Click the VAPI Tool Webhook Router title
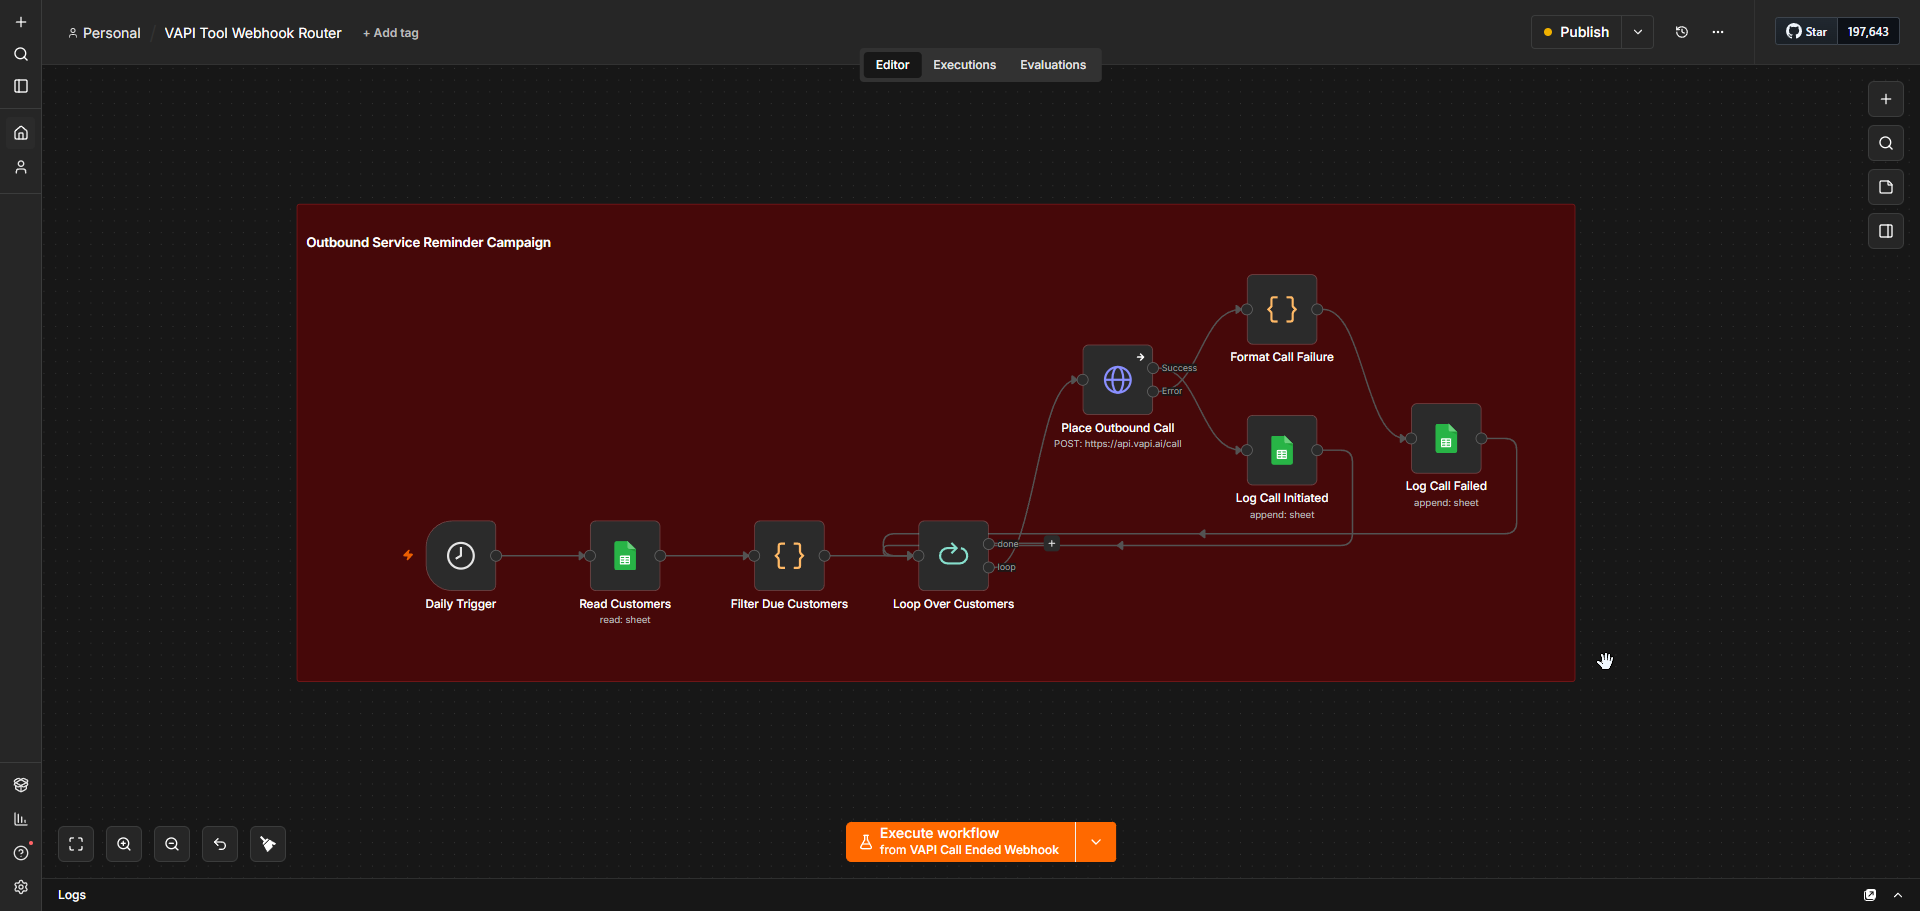This screenshot has height=911, width=1920. [253, 33]
